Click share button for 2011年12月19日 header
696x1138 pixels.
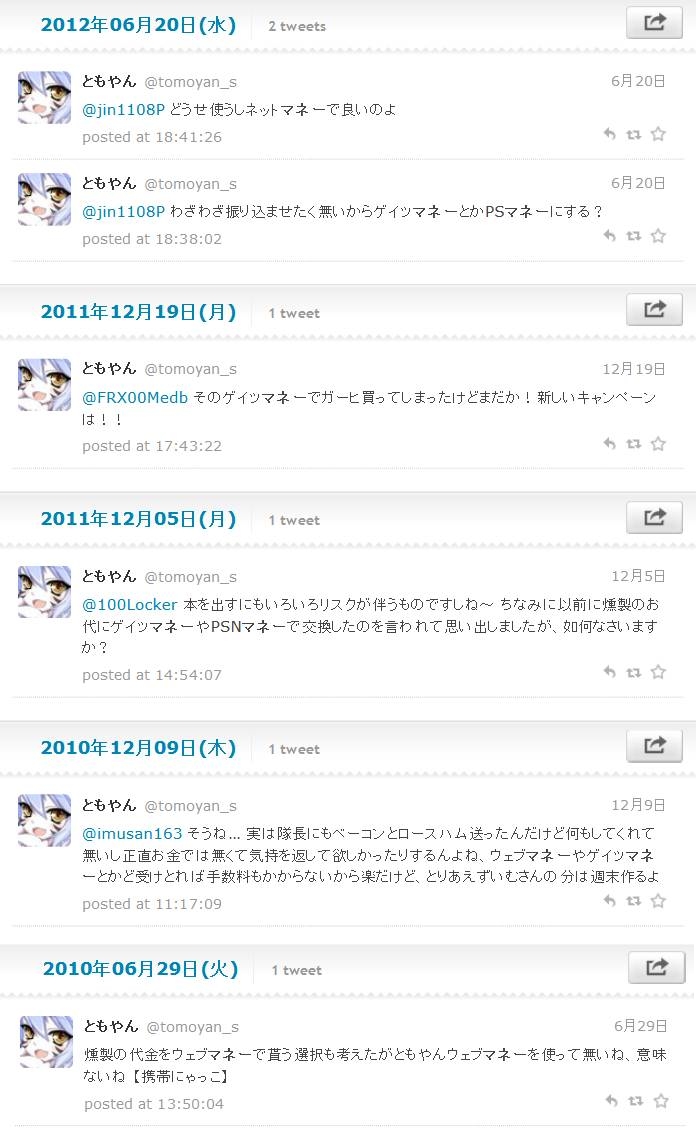(x=654, y=310)
